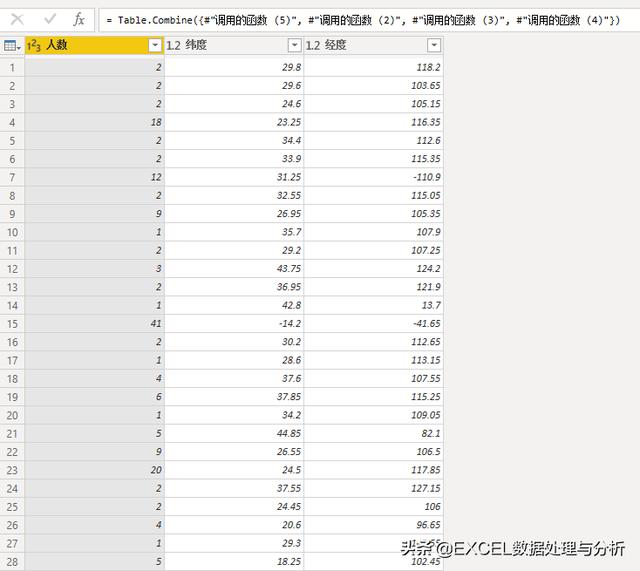The image size is (640, 571).
Task: Click the fx function icon
Action: tap(79, 19)
